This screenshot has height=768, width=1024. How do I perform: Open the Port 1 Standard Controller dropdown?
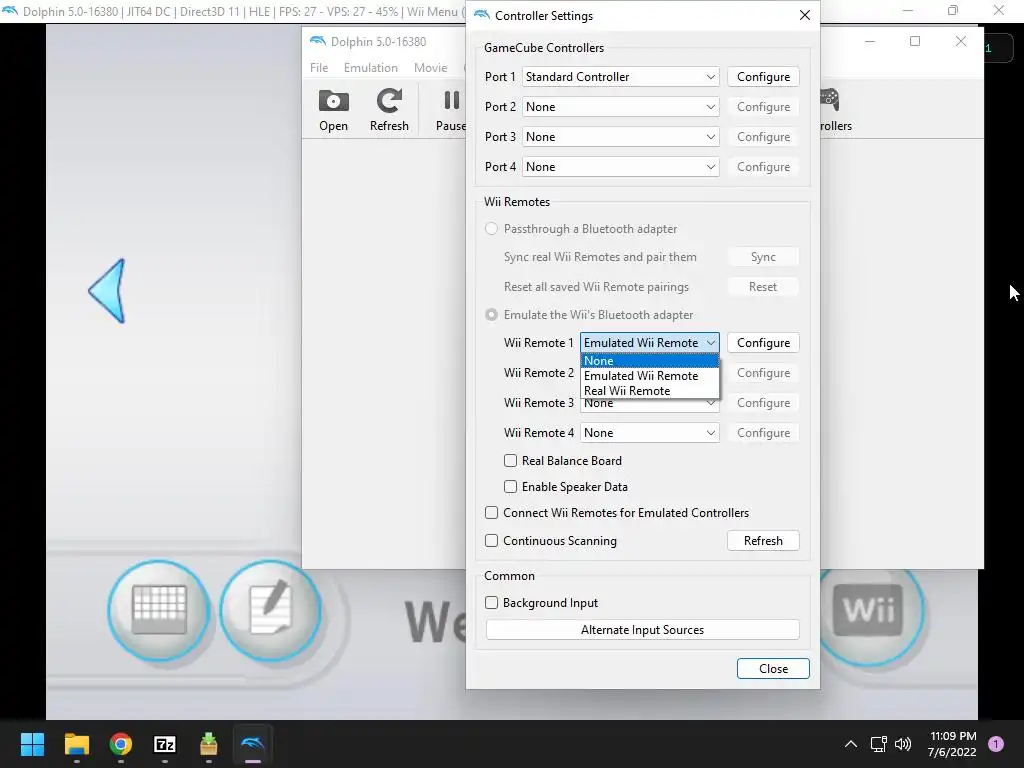pos(620,77)
